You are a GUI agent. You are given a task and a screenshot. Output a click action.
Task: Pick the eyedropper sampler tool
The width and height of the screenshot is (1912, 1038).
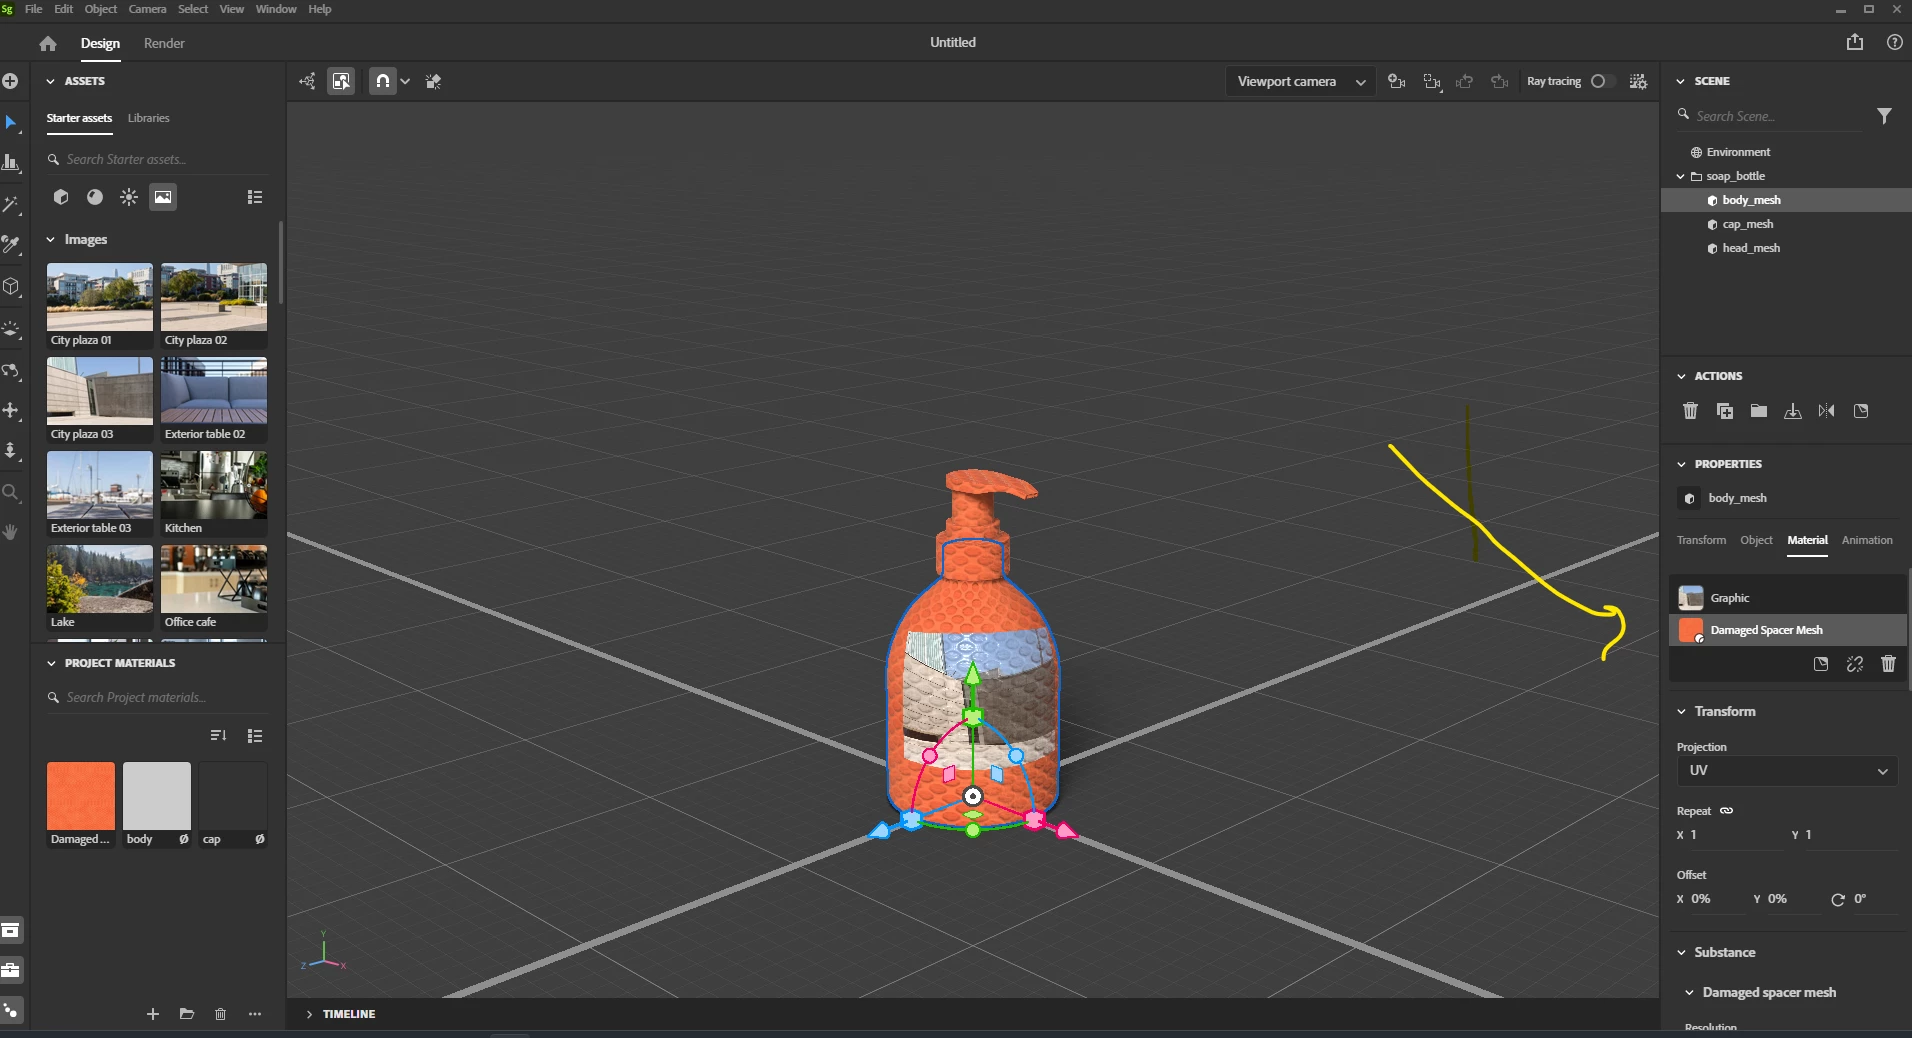point(11,245)
